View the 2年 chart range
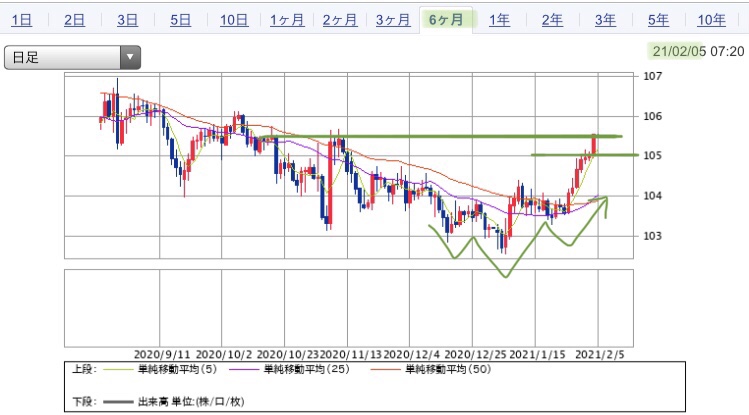This screenshot has height=415, width=749. click(x=552, y=20)
